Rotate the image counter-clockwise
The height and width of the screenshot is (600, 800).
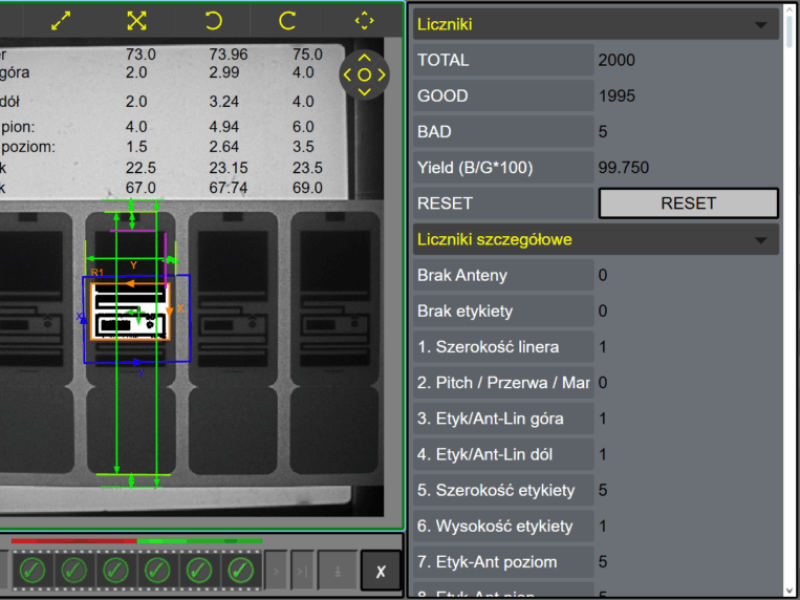pyautogui.click(x=213, y=20)
